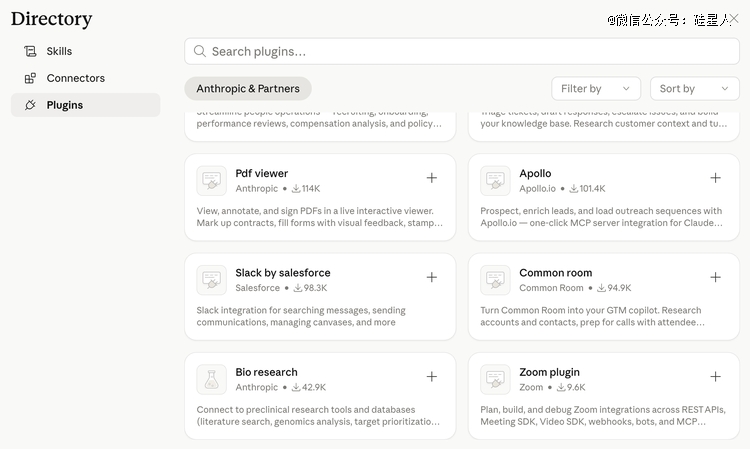Image resolution: width=750 pixels, height=449 pixels.
Task: Add the Common room plugin
Action: [715, 277]
